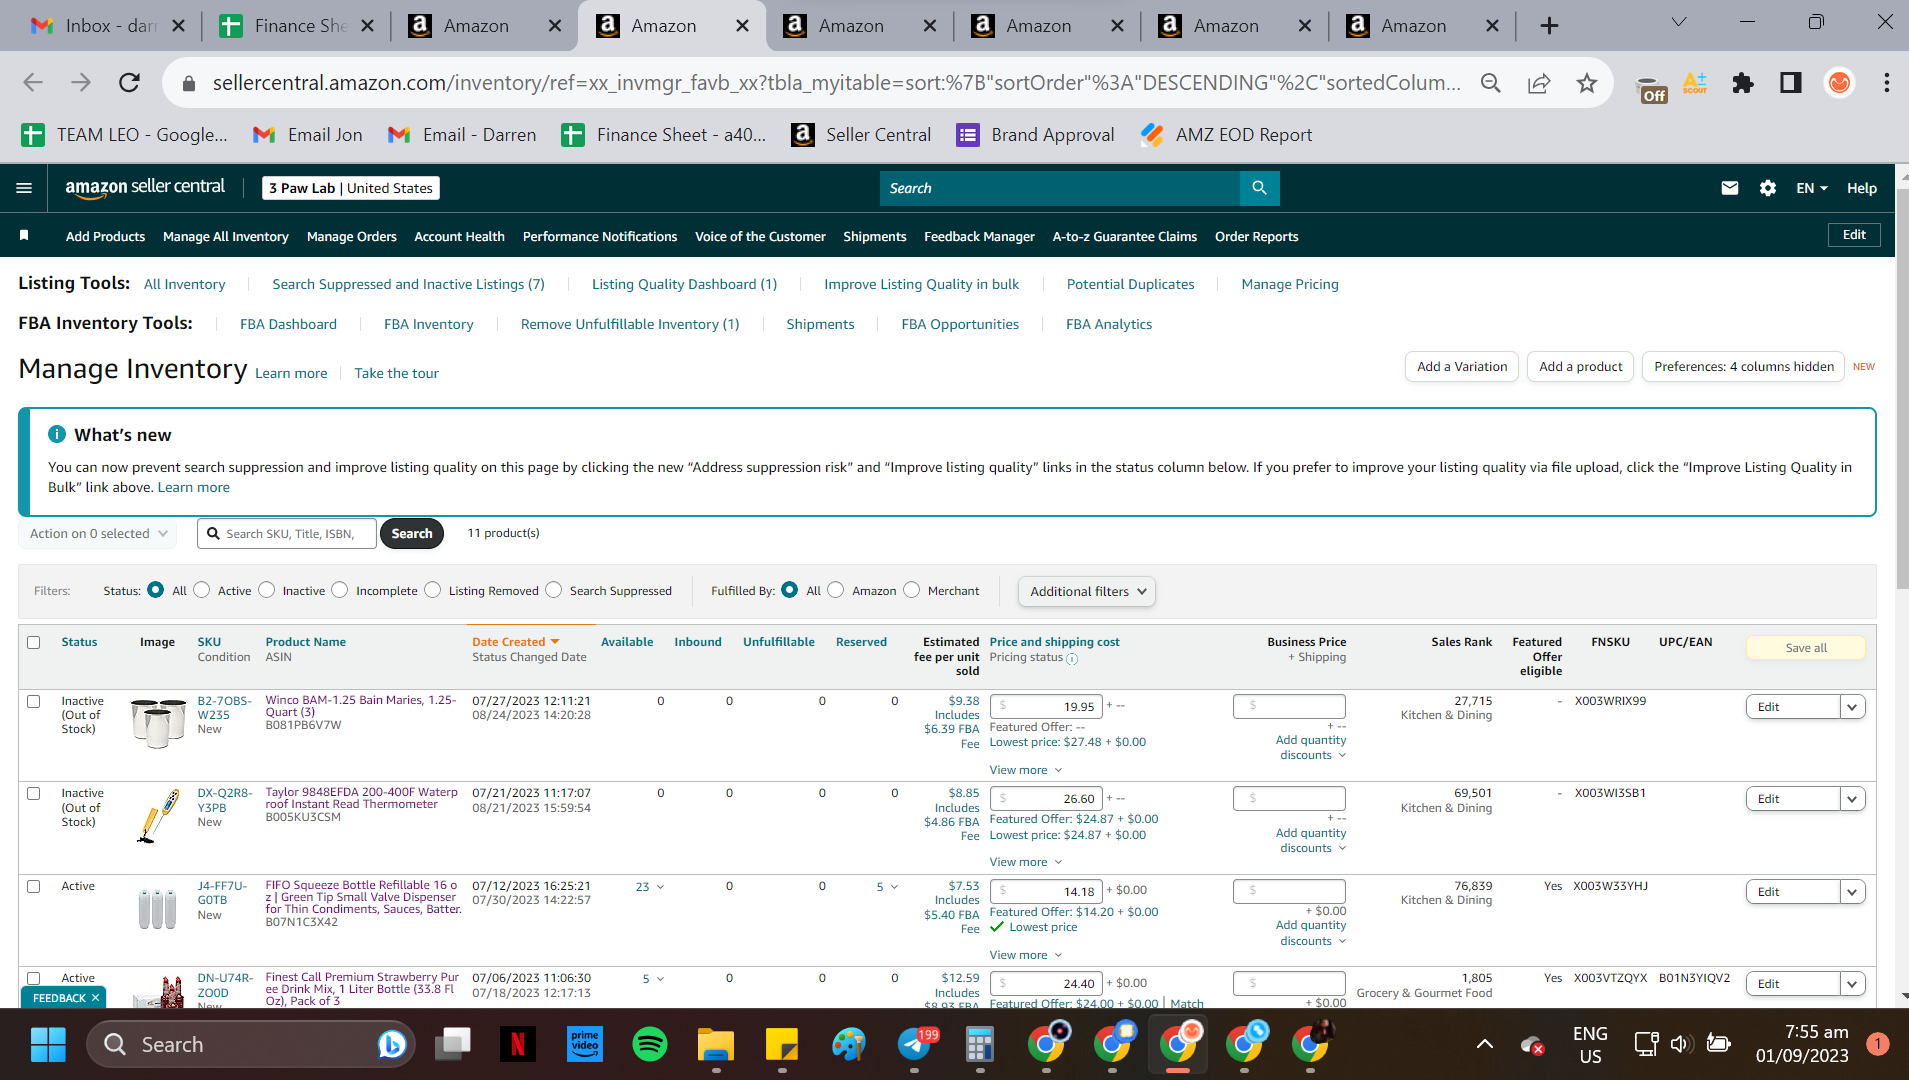The image size is (1909, 1080).
Task: Go back using the browser back arrow
Action: [x=33, y=82]
